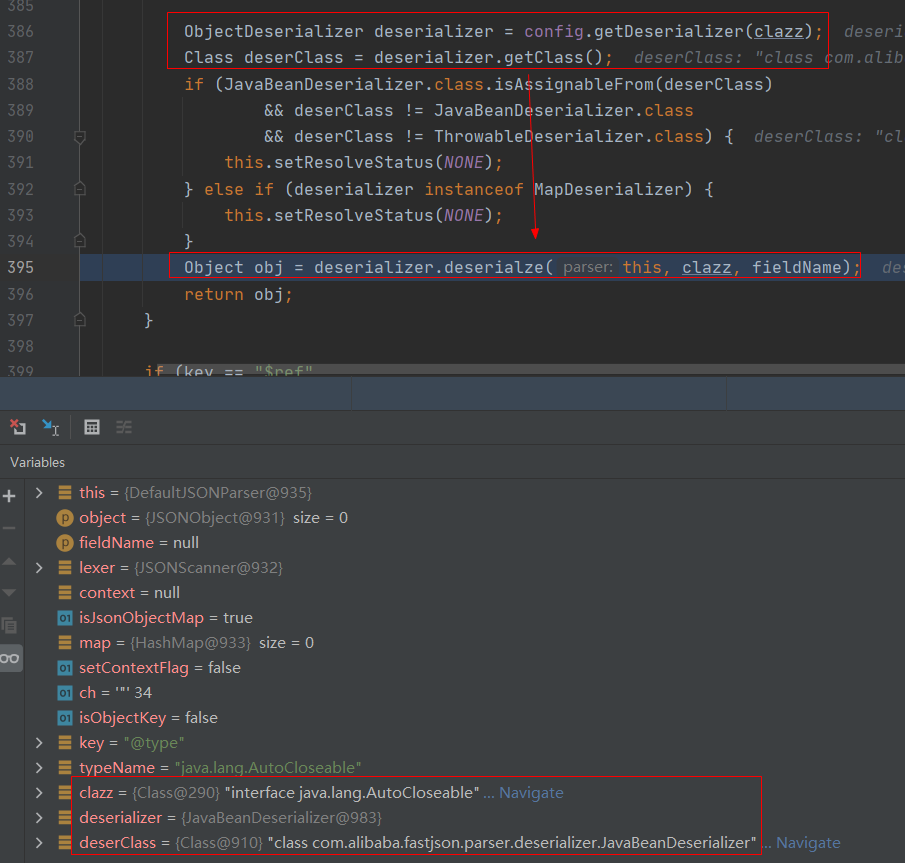Viewport: 905px width, 863px height.
Task: Expand the deserClass variable node
Action: (39, 842)
